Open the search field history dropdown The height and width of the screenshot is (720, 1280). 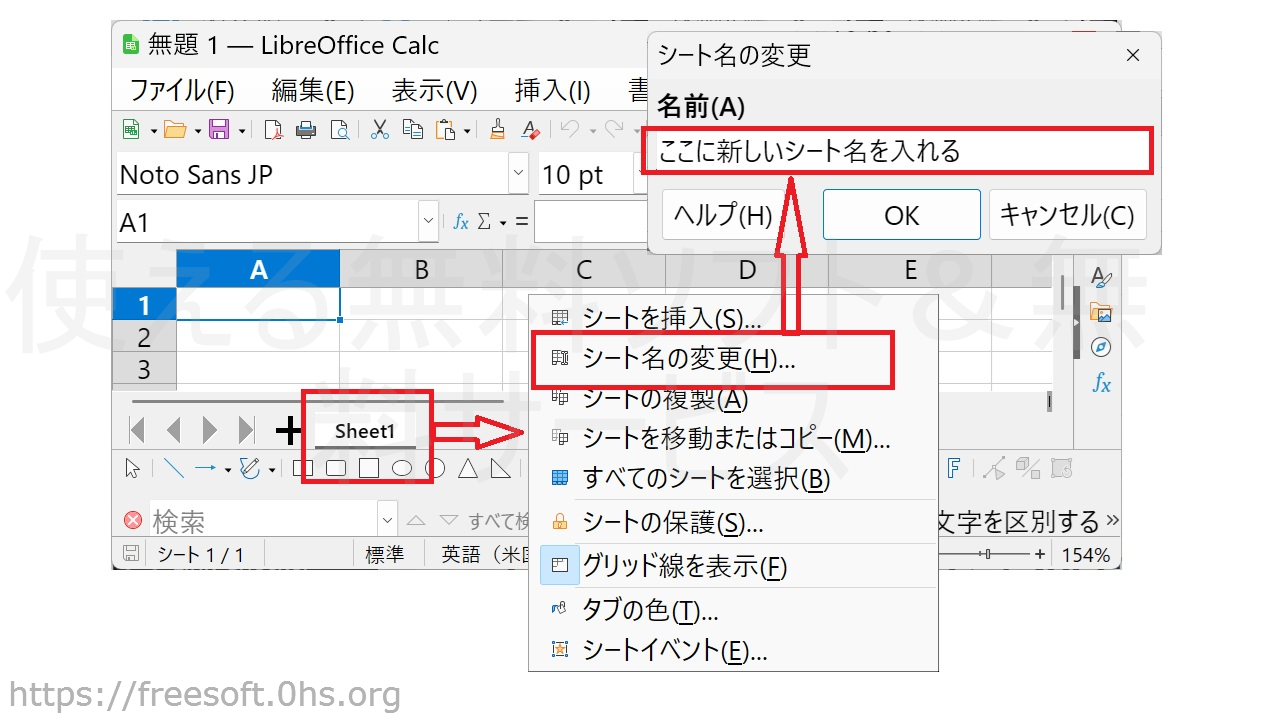point(388,520)
